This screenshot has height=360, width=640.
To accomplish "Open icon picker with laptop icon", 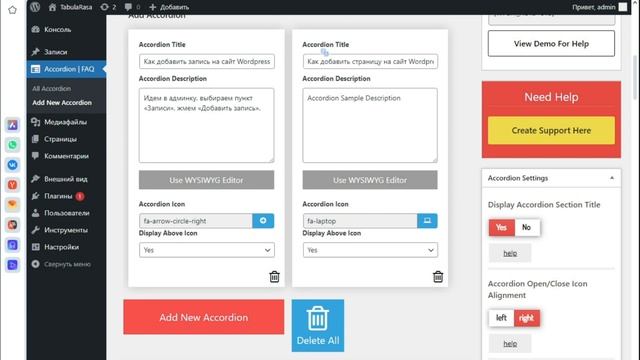I will [427, 221].
